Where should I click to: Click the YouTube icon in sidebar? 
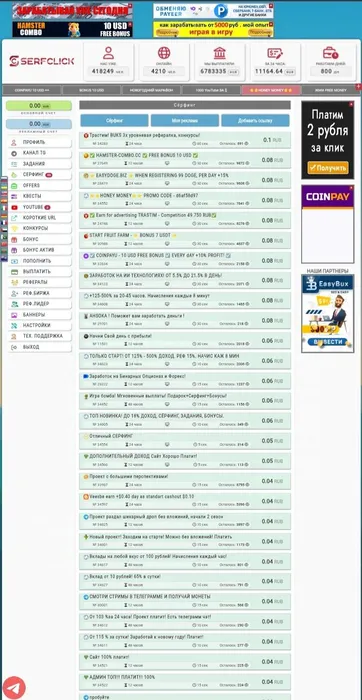(x=14, y=207)
